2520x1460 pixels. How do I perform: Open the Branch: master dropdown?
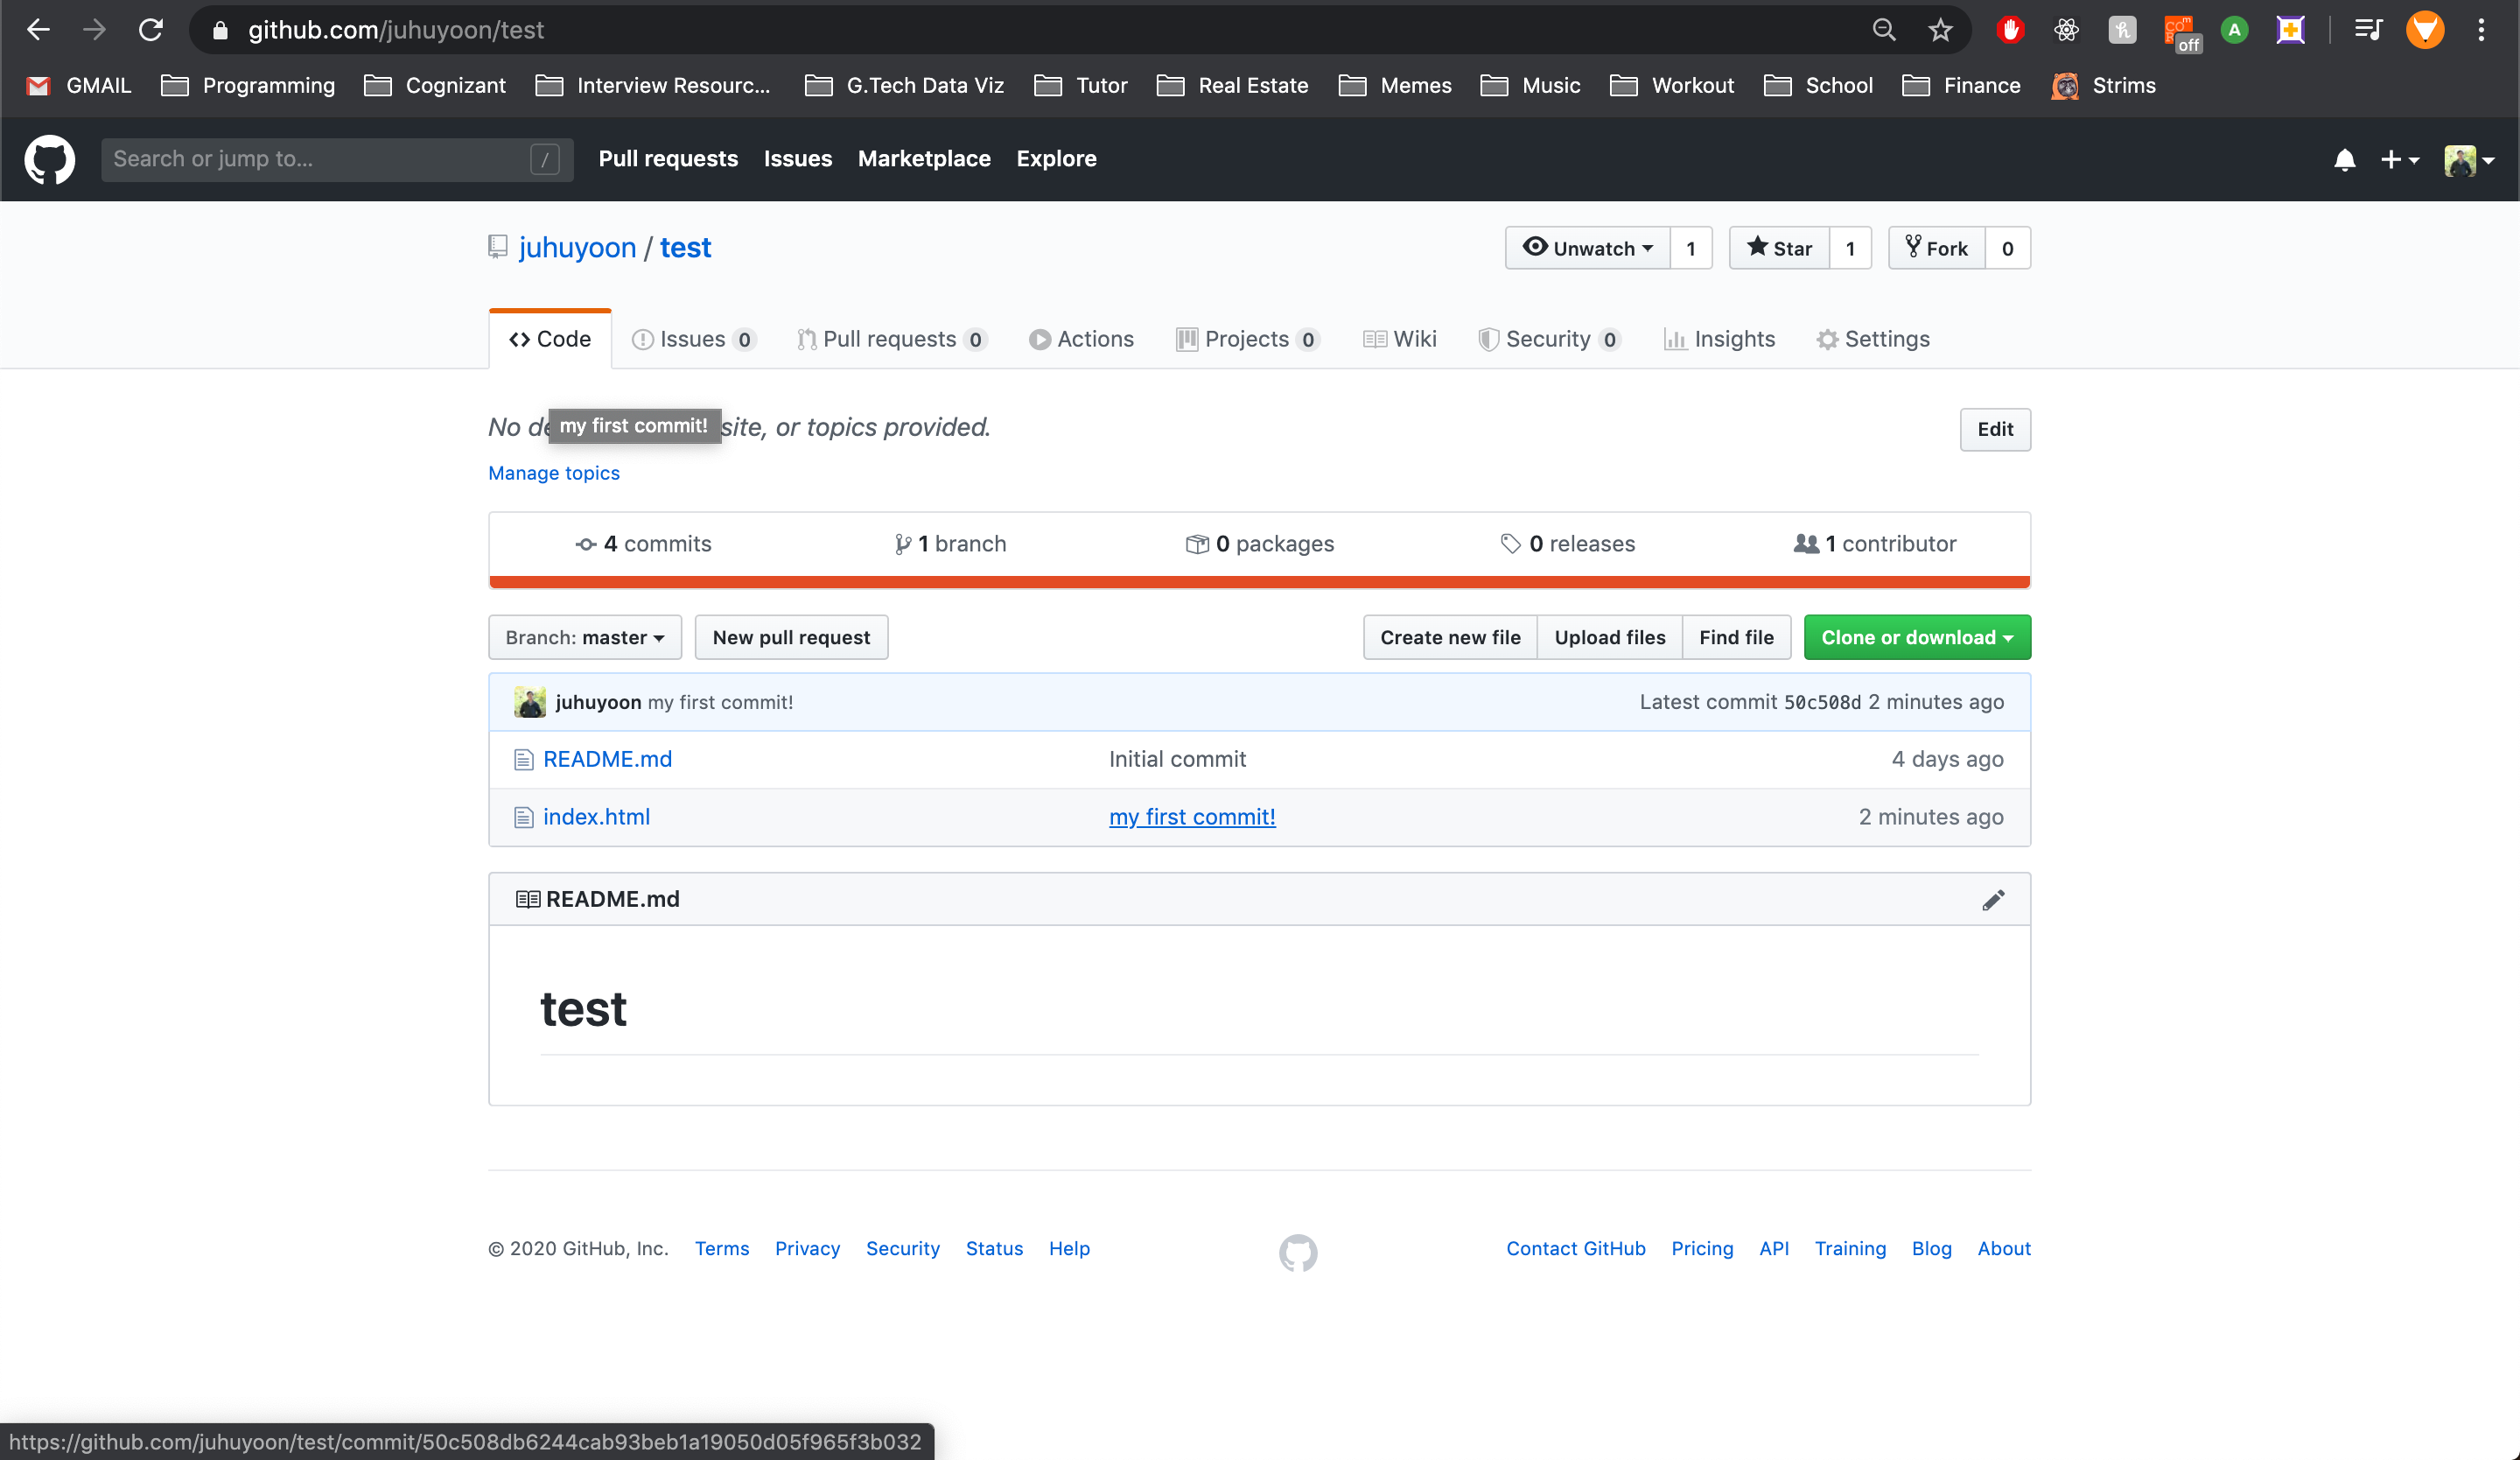584,637
